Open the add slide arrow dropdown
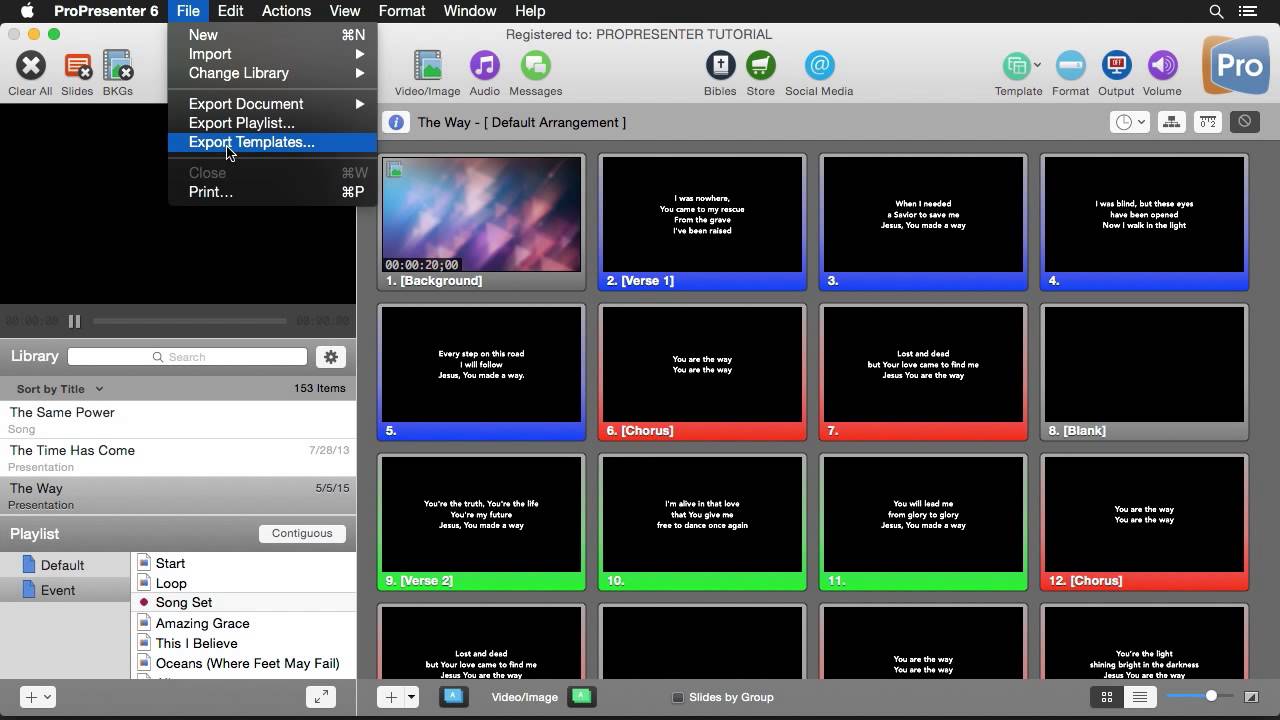Viewport: 1280px width, 720px height. tap(411, 697)
